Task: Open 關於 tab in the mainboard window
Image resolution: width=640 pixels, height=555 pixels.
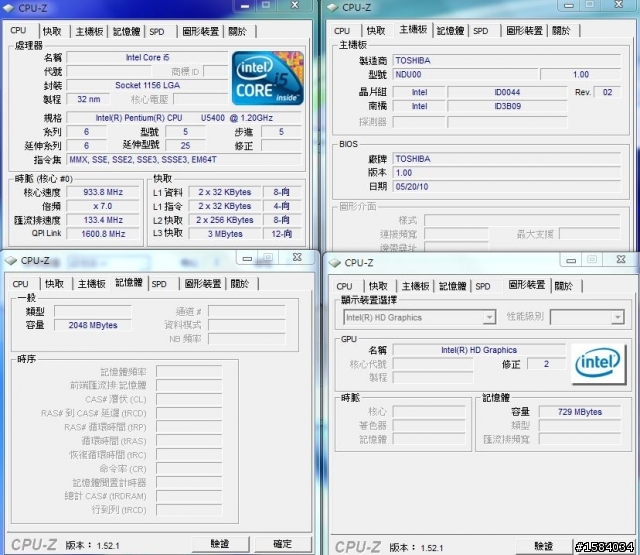Action: [561, 31]
